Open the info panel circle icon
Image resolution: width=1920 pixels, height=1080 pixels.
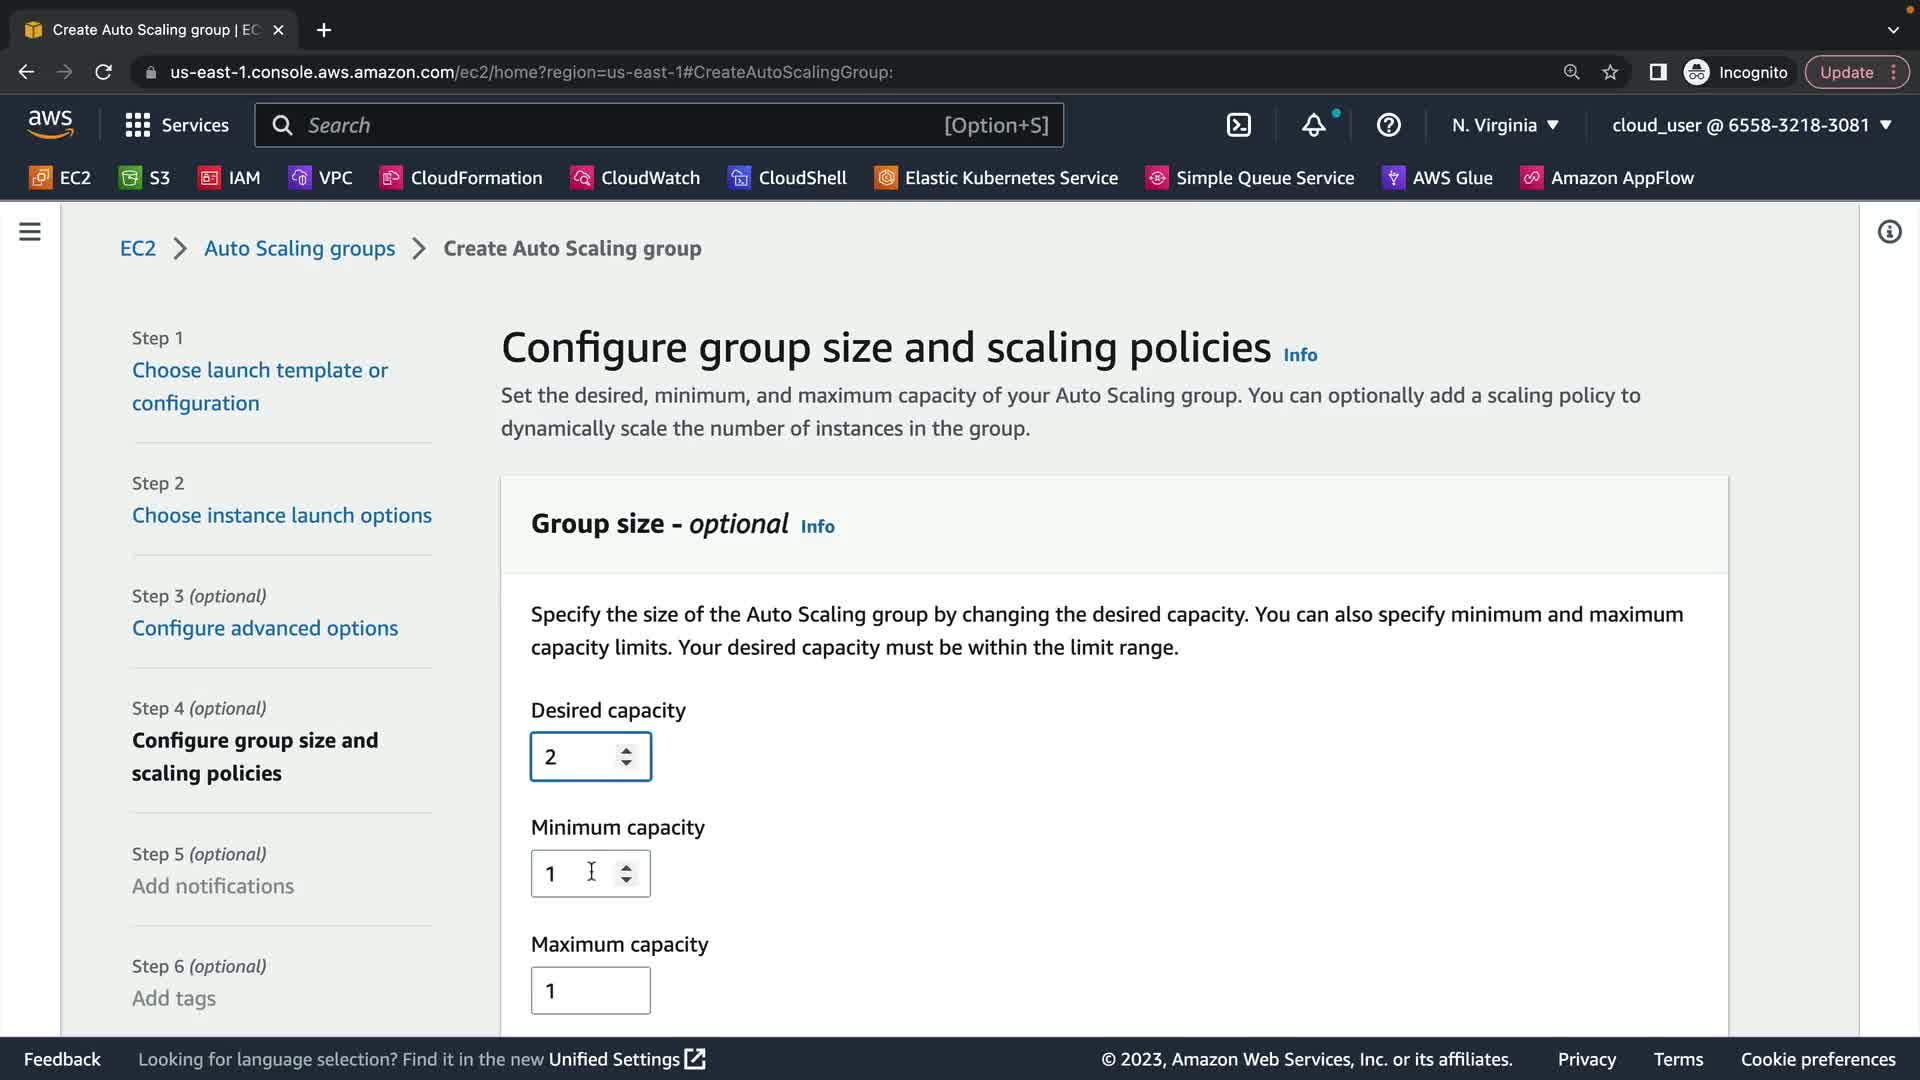[1889, 232]
